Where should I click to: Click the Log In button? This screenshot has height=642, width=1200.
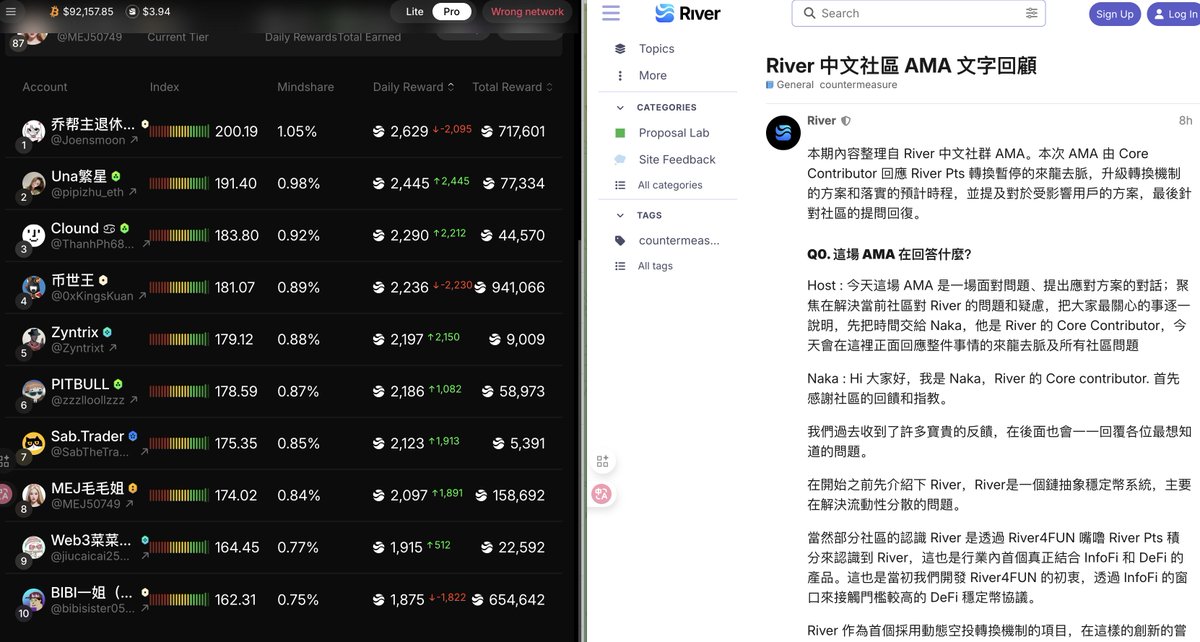coord(1174,14)
